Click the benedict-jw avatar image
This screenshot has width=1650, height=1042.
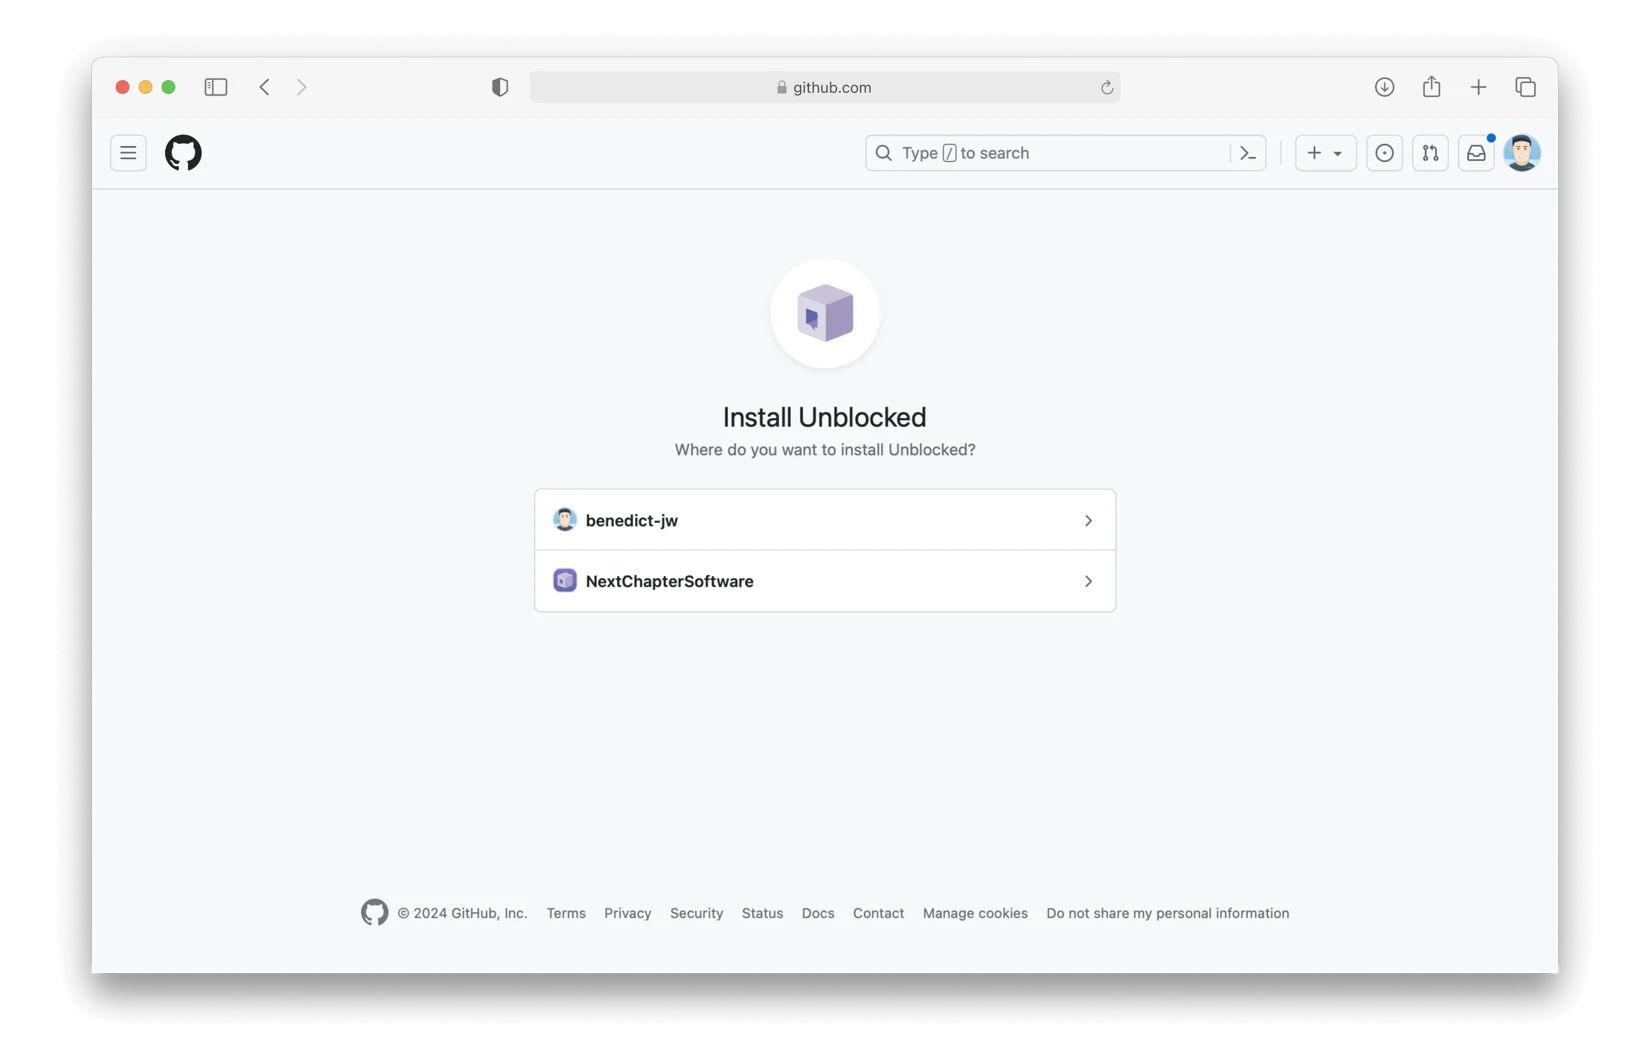(565, 520)
